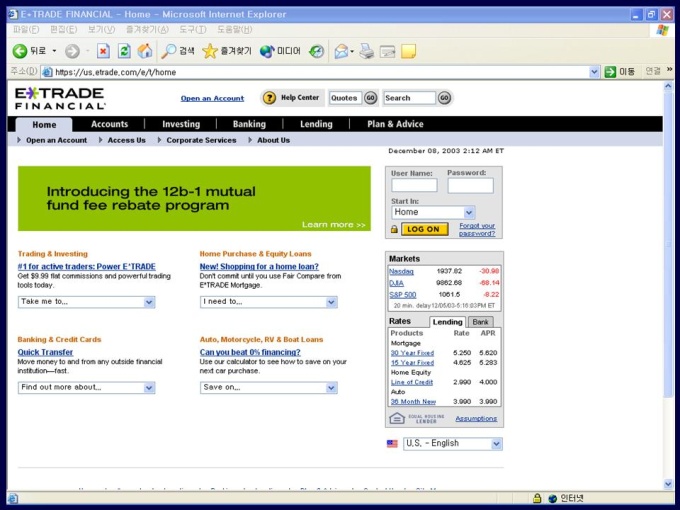Open the 'Save on...' dropdown

point(331,387)
